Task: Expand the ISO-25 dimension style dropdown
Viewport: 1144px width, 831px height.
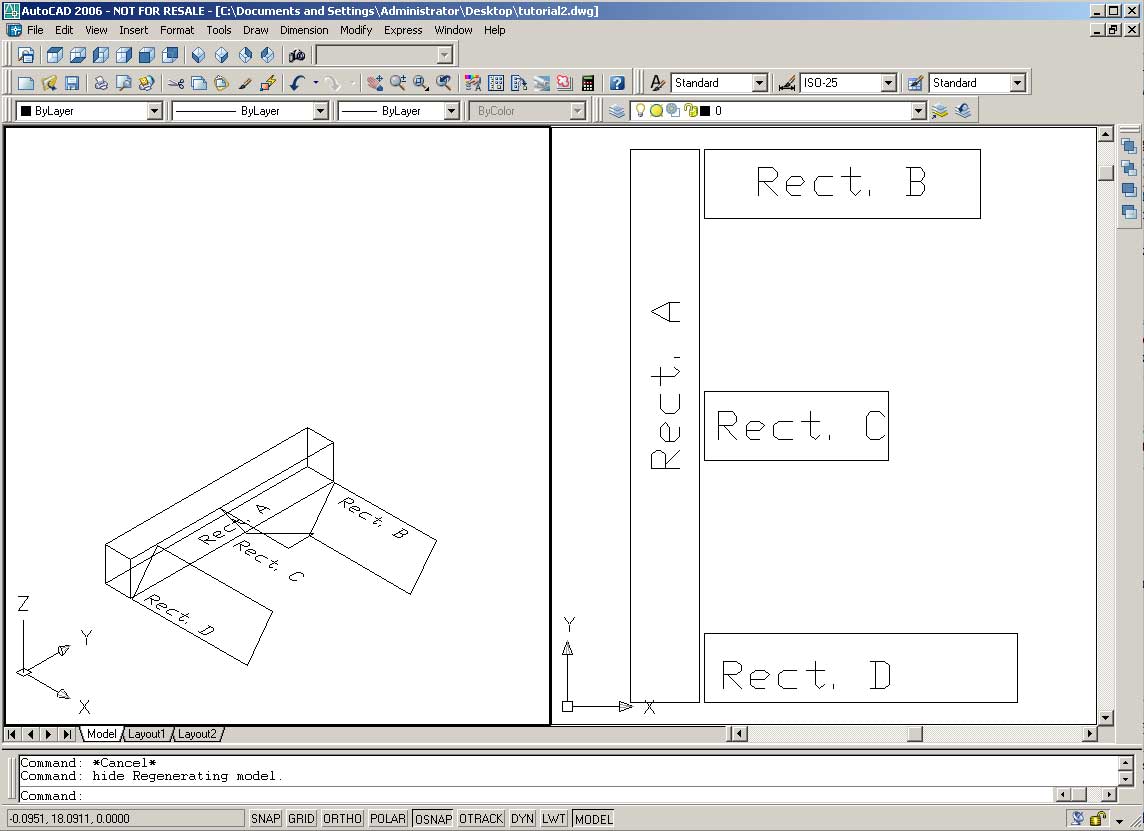Action: pos(888,83)
